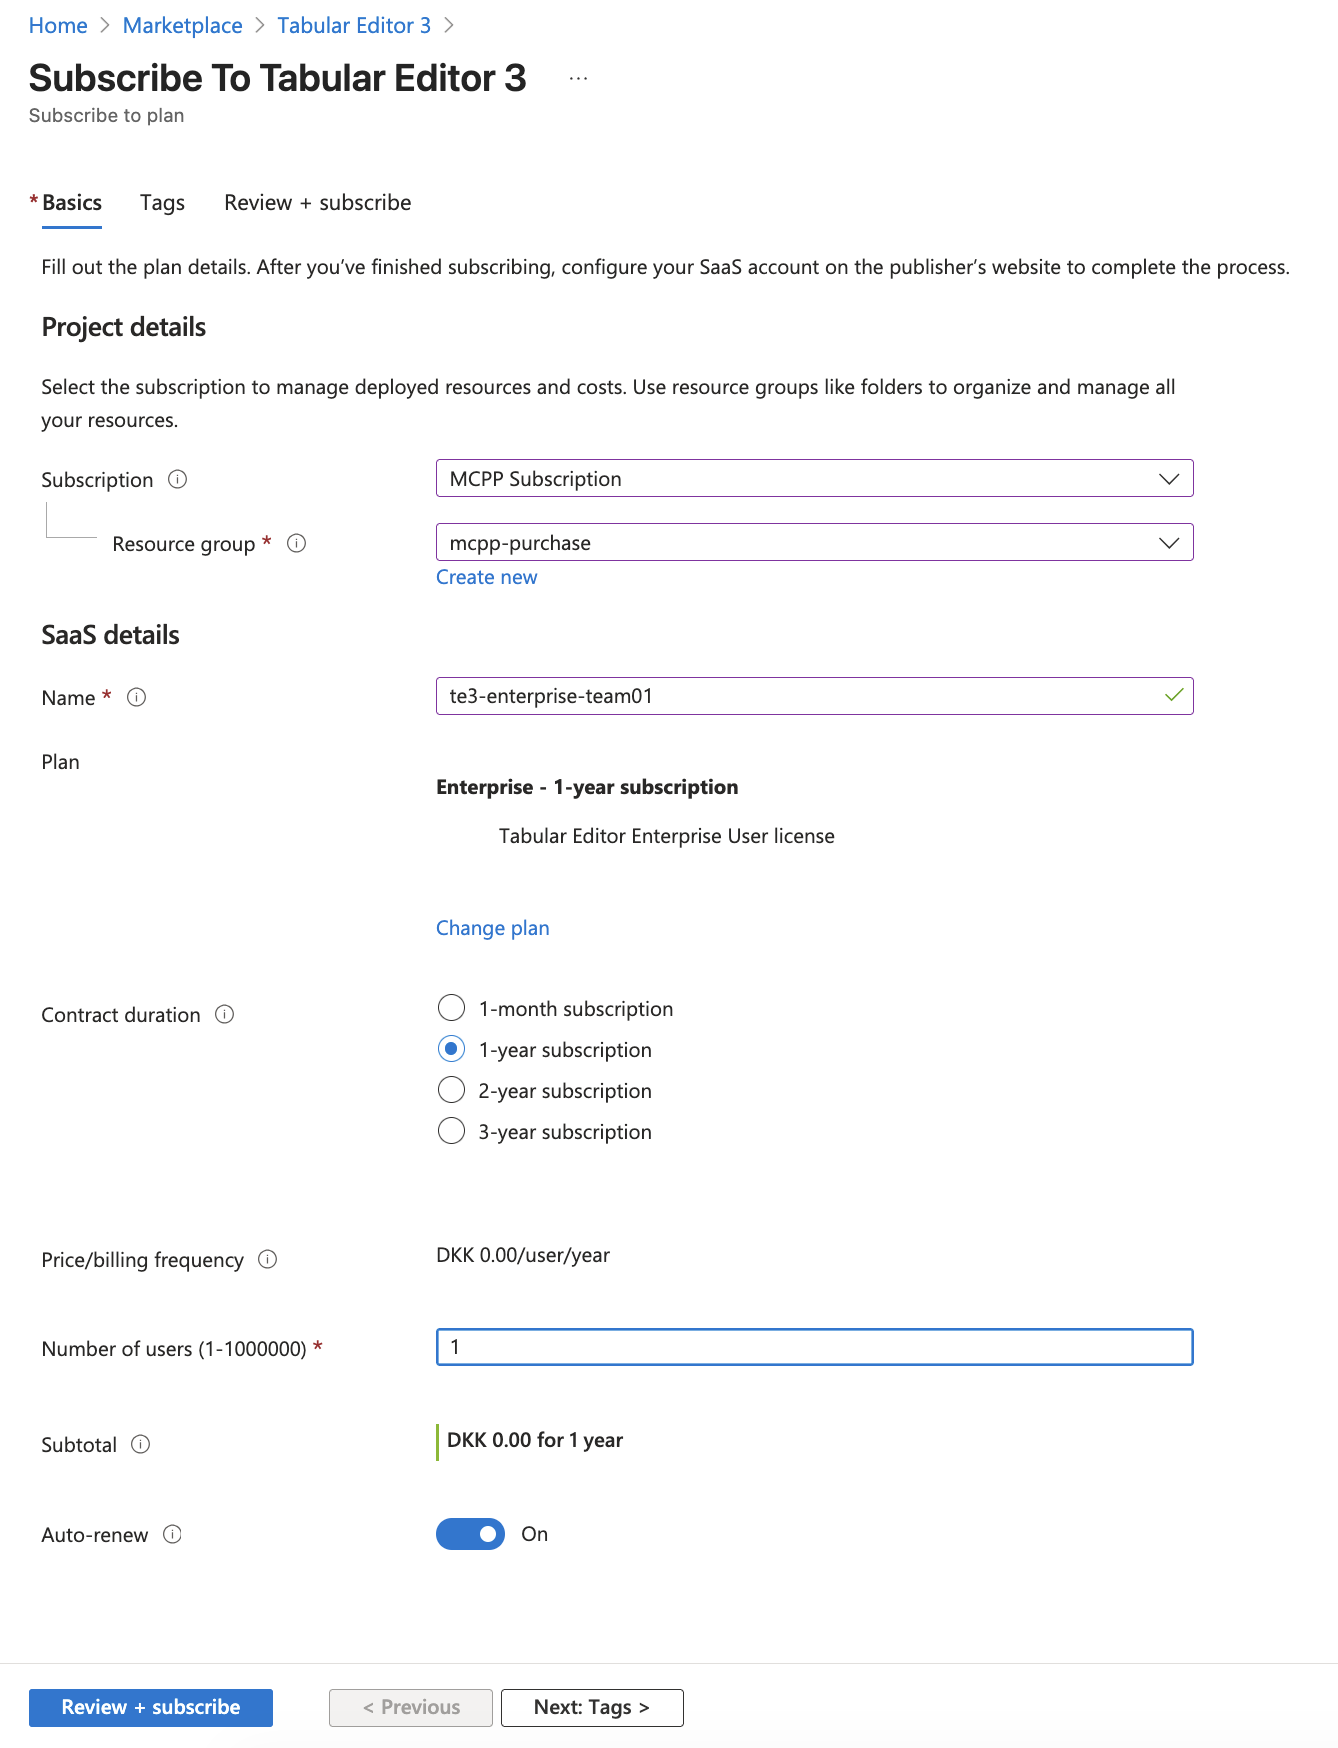This screenshot has height=1748, width=1338.
Task: Select the 1-month subscription option
Action: (x=451, y=1008)
